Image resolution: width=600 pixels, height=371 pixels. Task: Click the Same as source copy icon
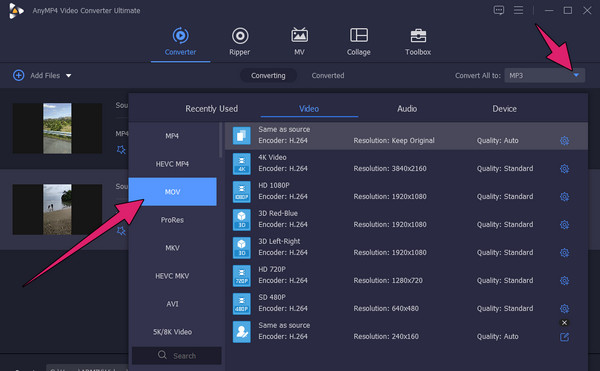(242, 136)
